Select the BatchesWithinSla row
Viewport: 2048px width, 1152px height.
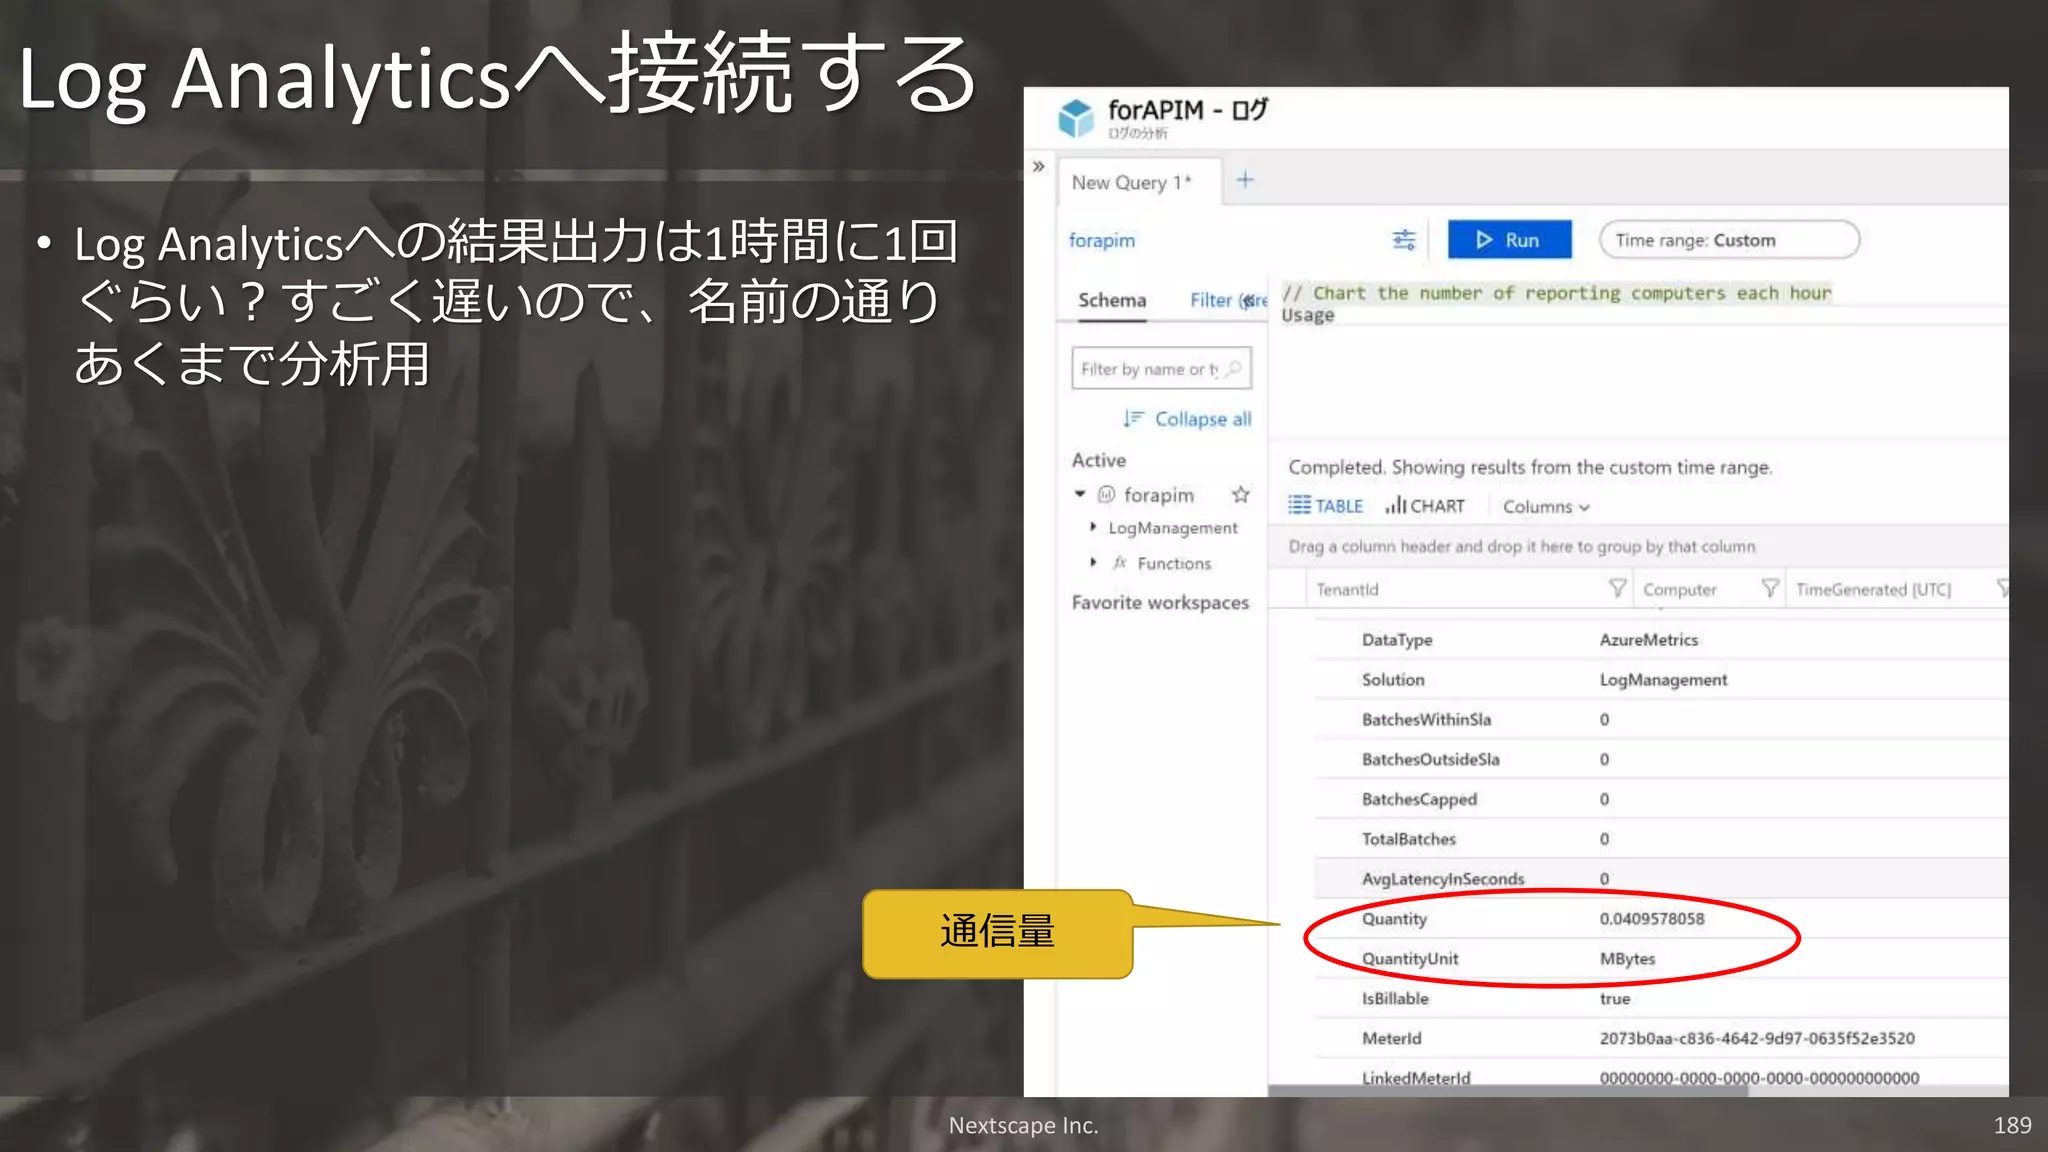tap(1660, 720)
